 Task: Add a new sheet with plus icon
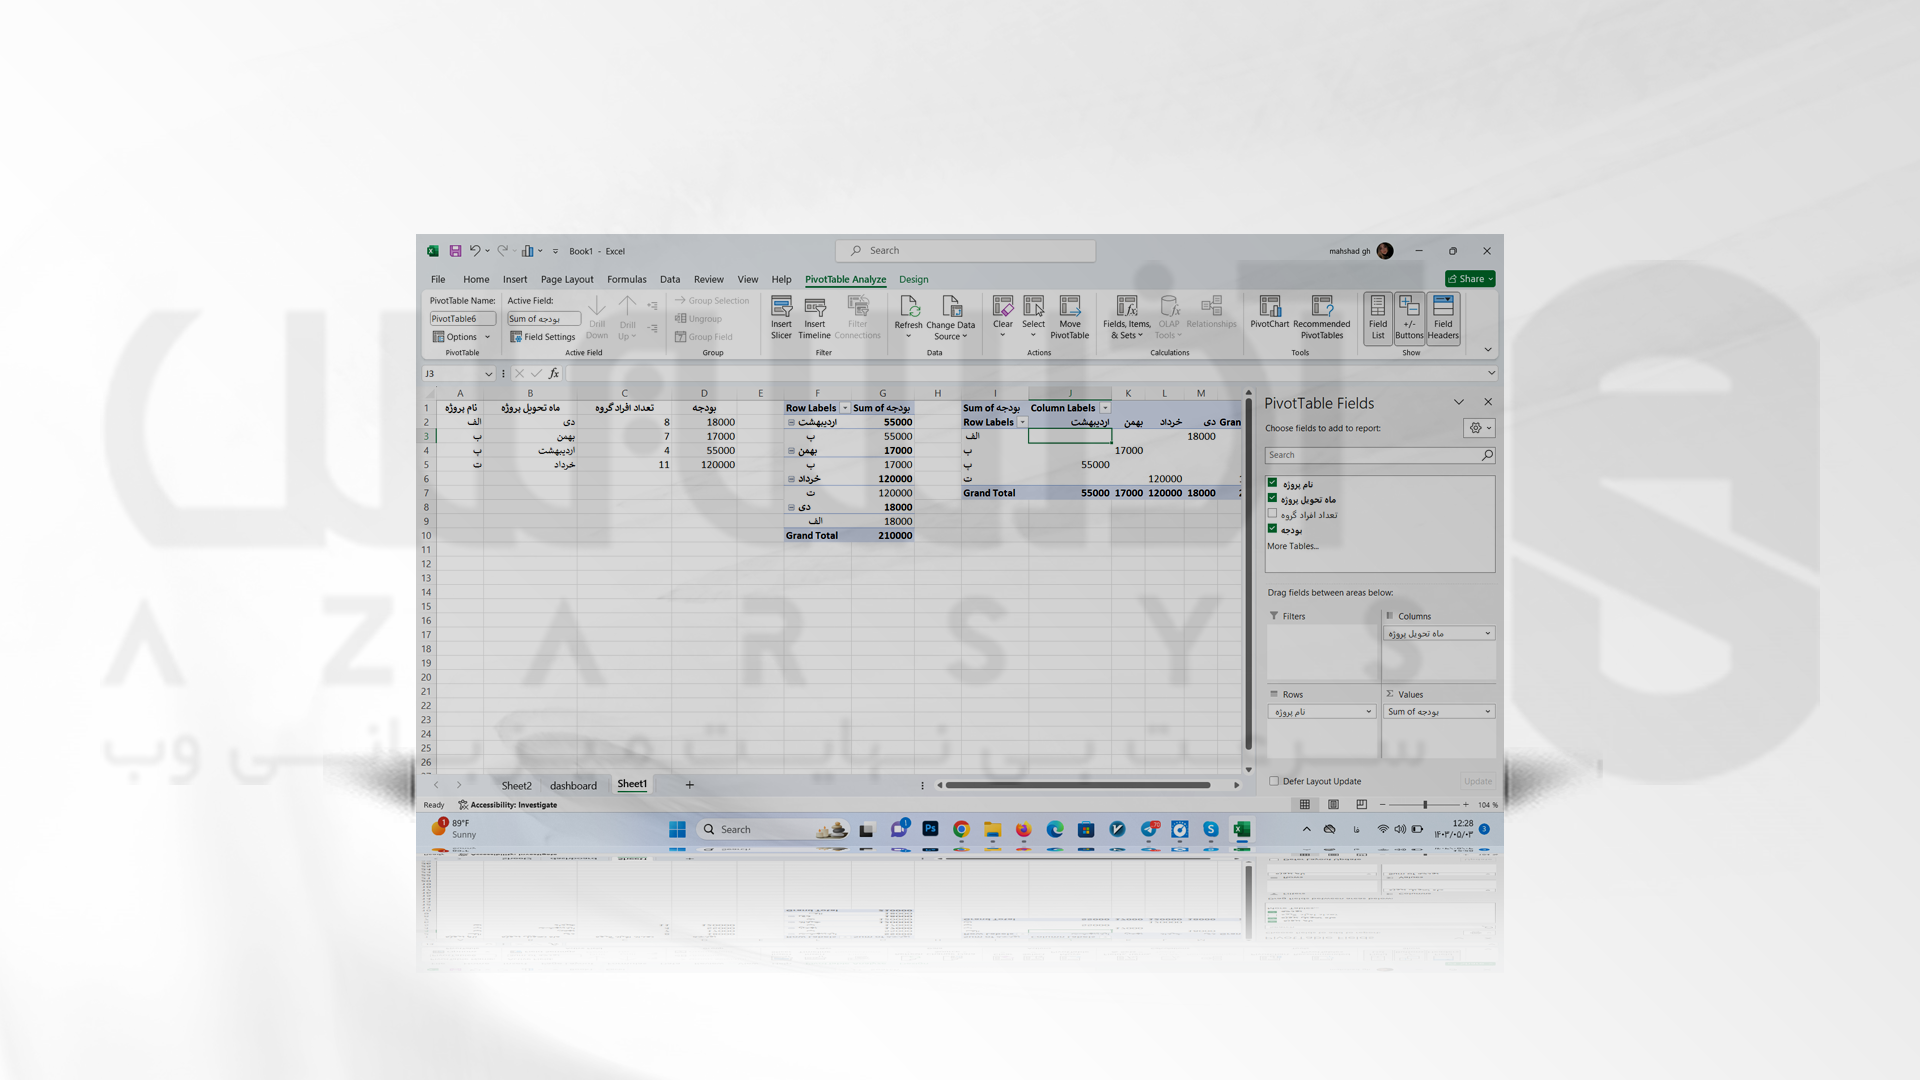tap(690, 785)
